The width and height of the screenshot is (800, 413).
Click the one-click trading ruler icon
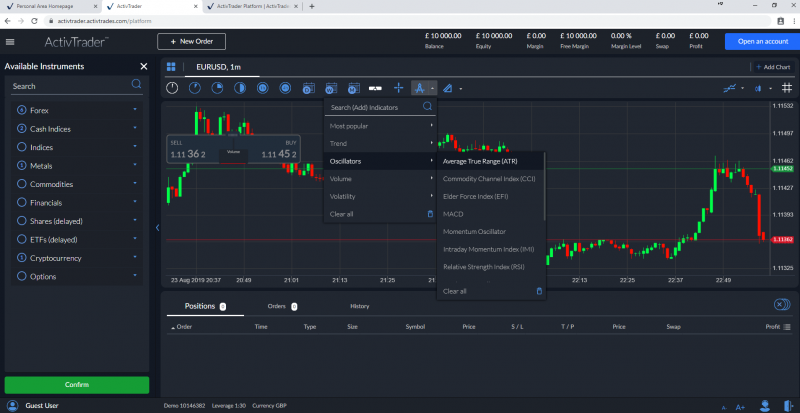click(x=376, y=88)
